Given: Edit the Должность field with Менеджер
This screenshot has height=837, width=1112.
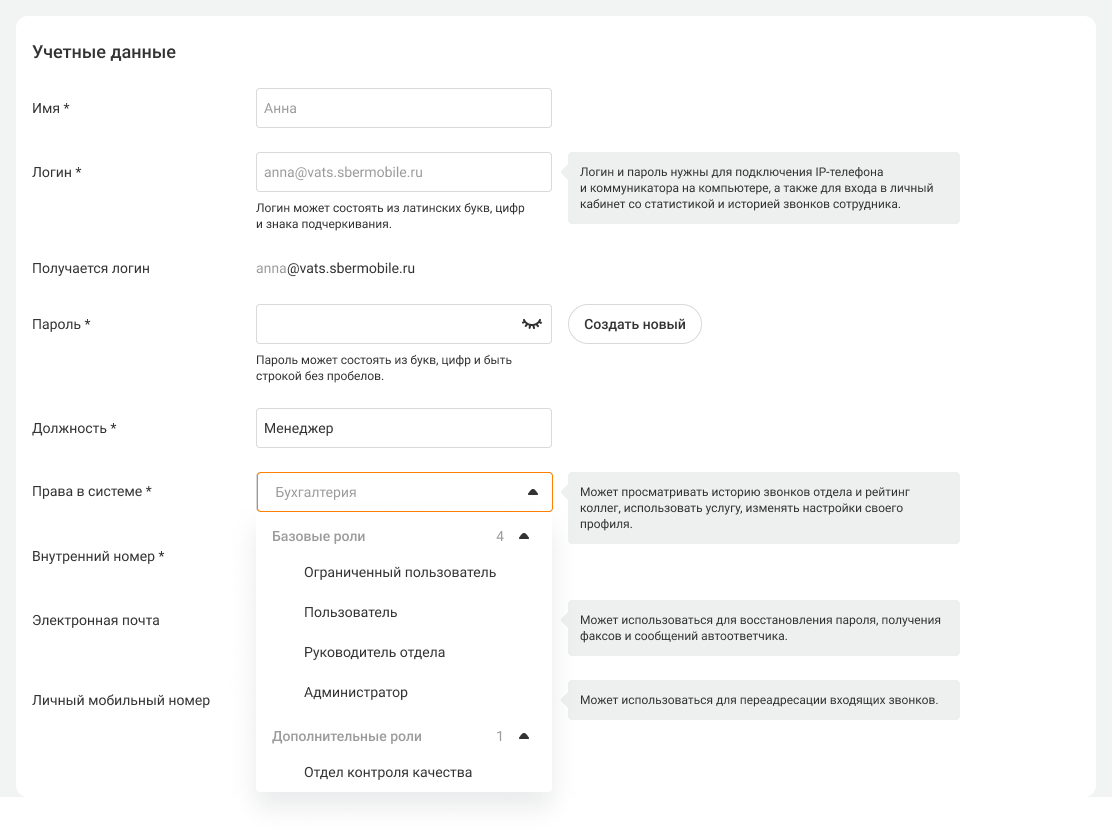Looking at the screenshot, I should 404,428.
